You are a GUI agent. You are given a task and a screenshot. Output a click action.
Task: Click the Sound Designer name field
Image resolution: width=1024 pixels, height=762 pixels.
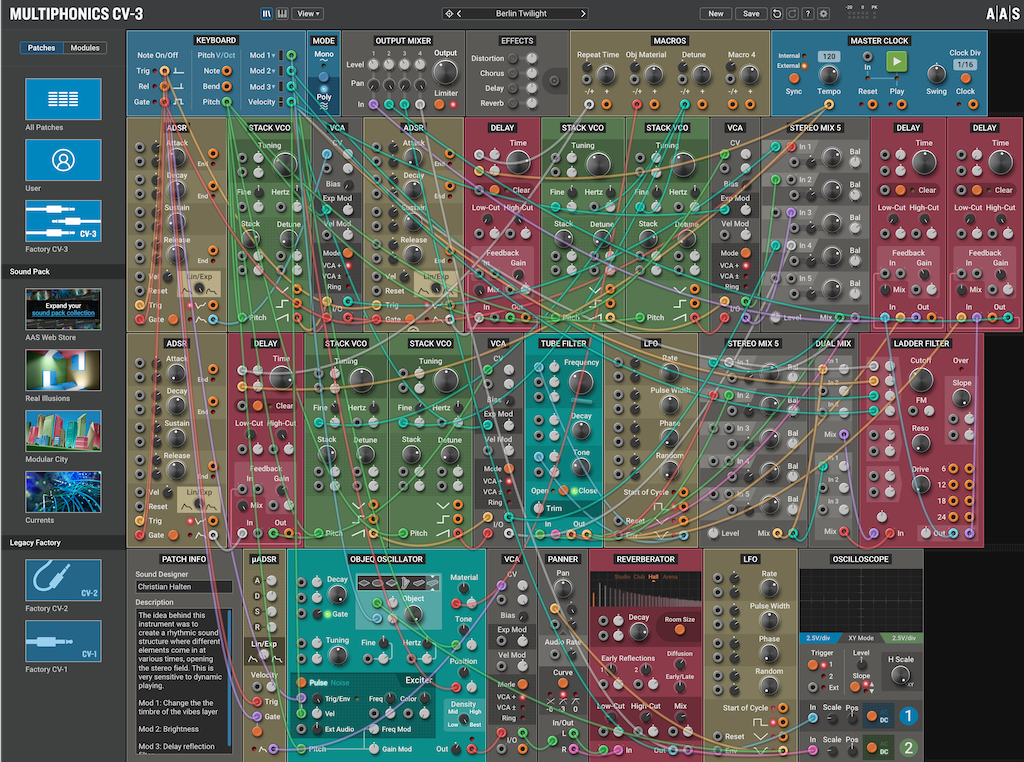point(184,587)
